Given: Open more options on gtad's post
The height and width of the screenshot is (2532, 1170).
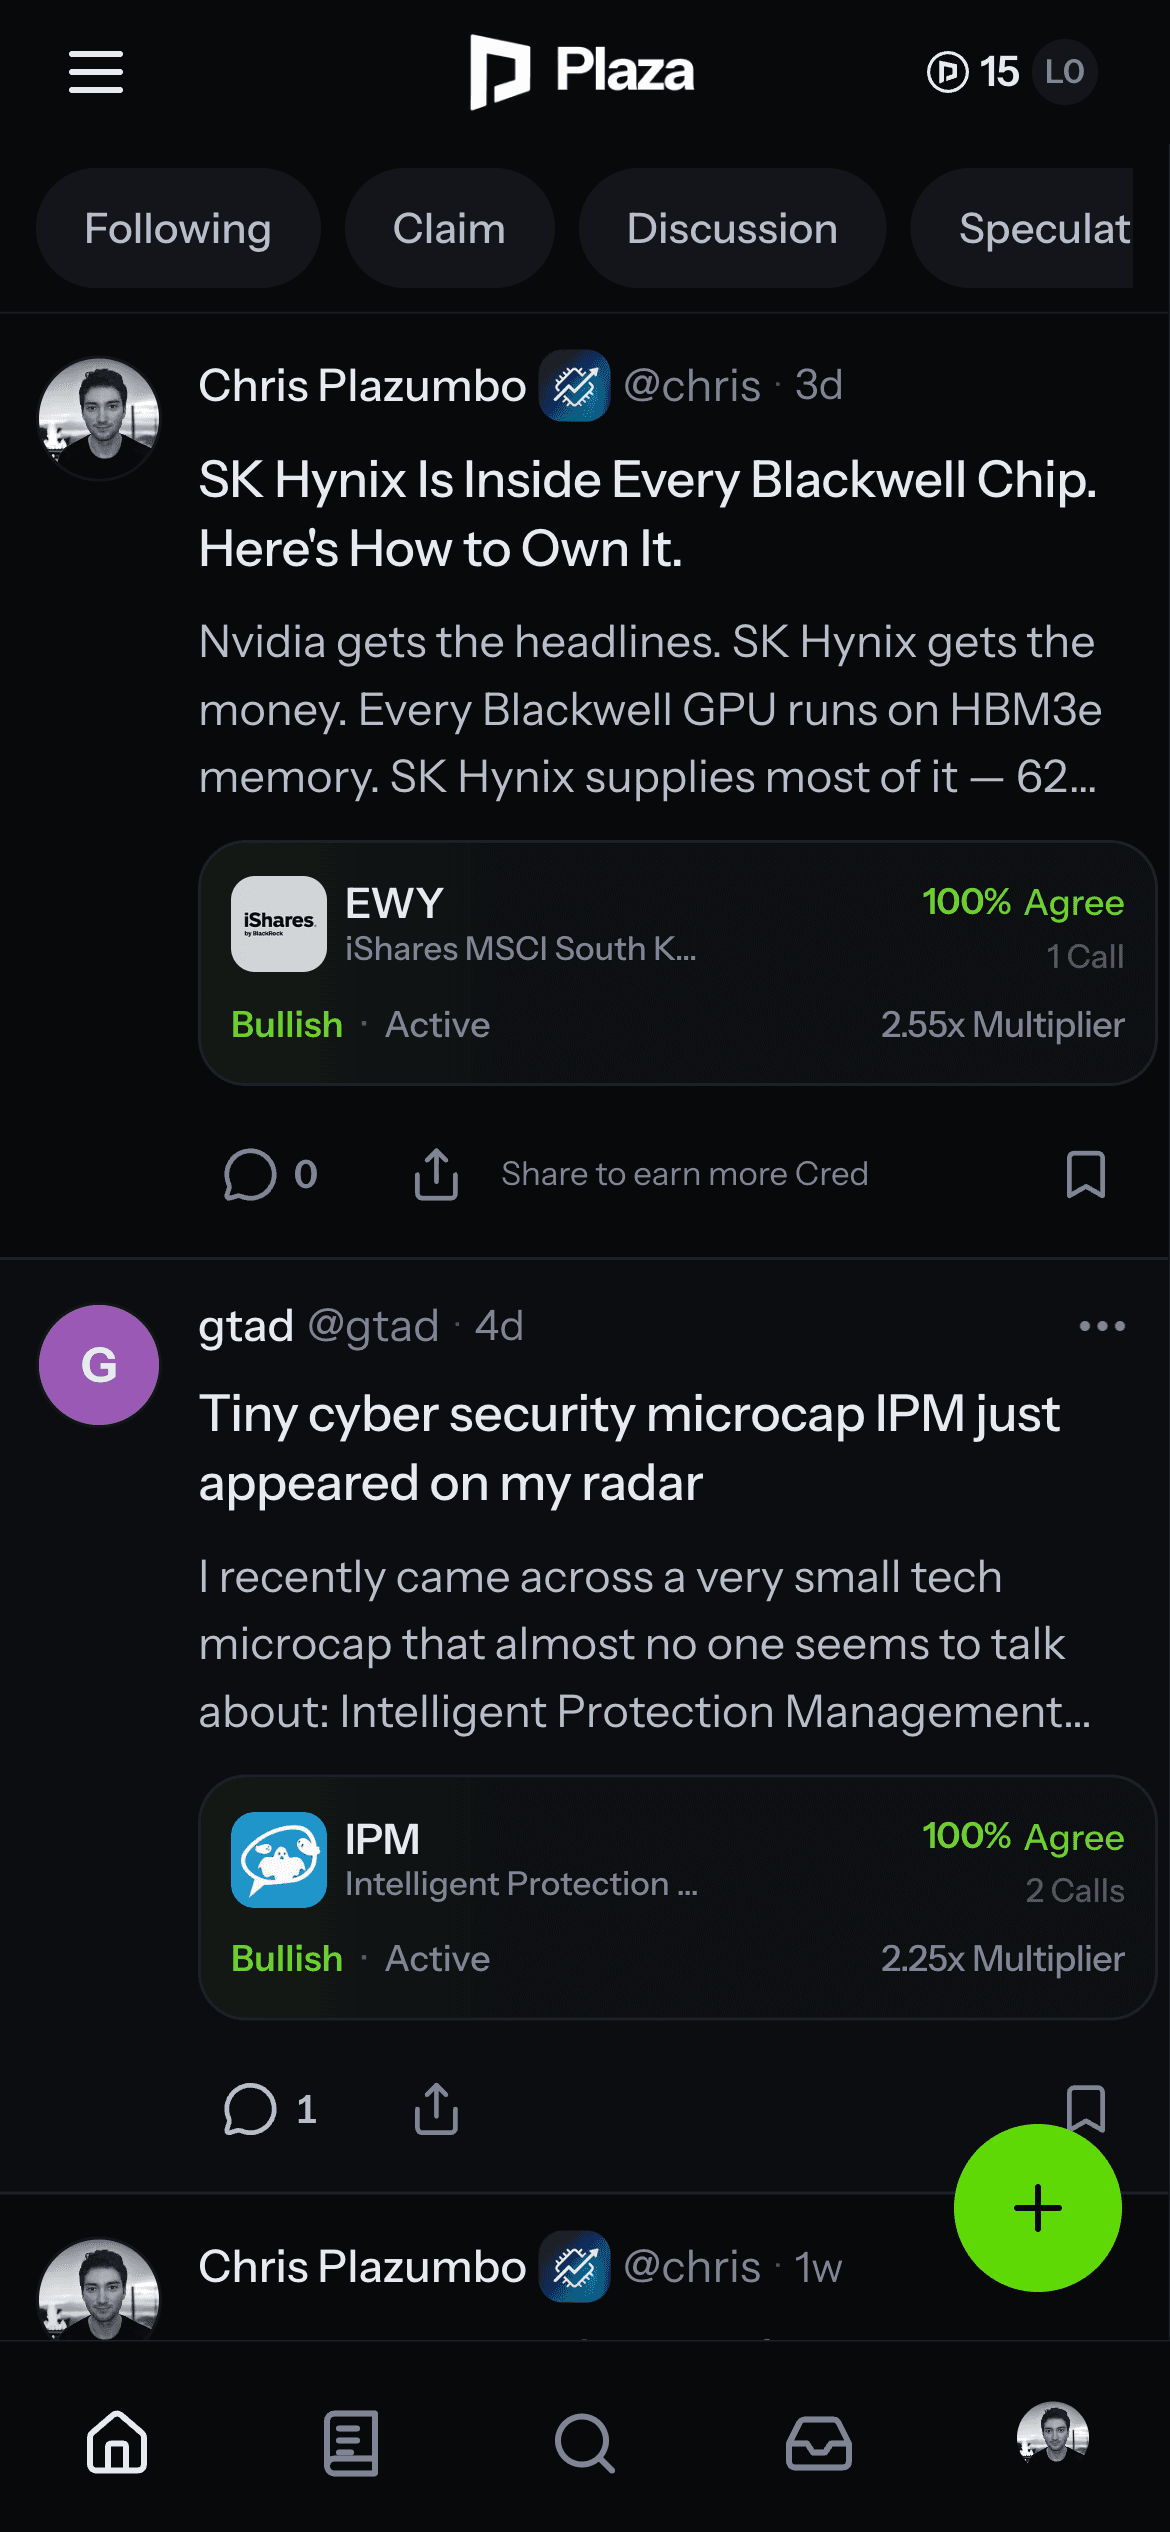Looking at the screenshot, I should coord(1102,1326).
